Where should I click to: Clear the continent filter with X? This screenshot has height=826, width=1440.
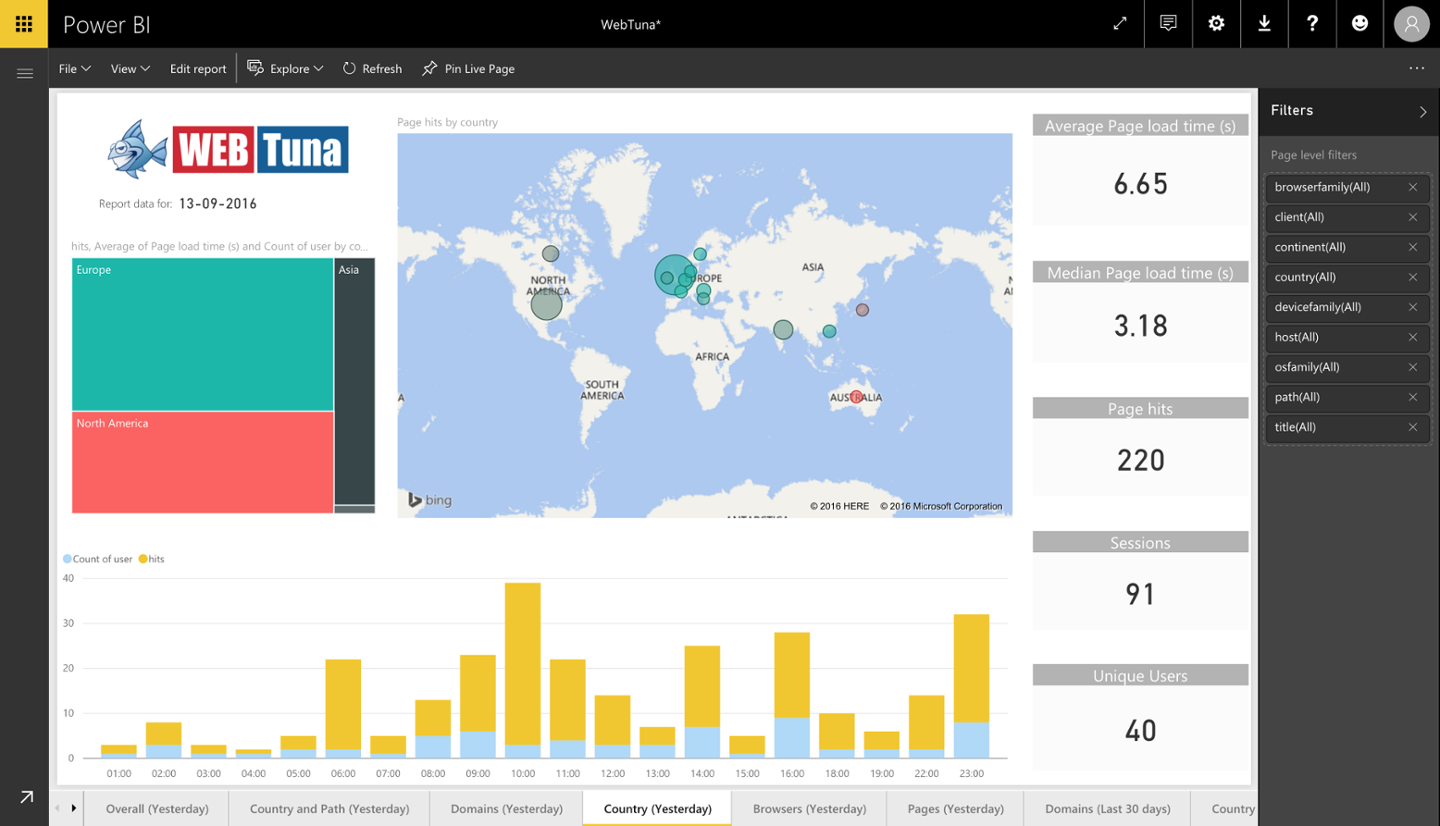click(1413, 247)
